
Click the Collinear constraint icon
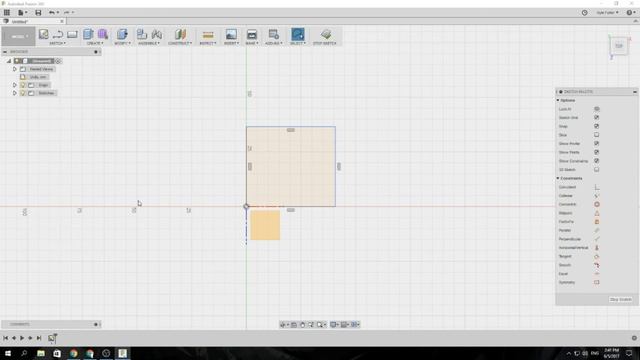tap(596, 196)
